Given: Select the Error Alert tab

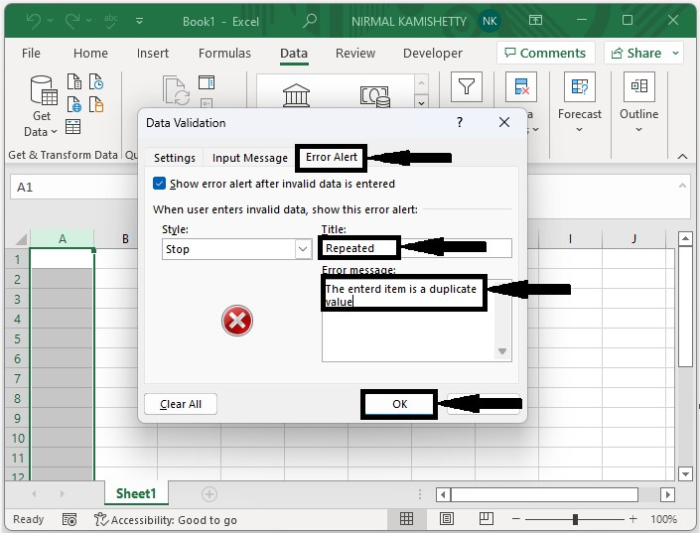Looking at the screenshot, I should [331, 157].
